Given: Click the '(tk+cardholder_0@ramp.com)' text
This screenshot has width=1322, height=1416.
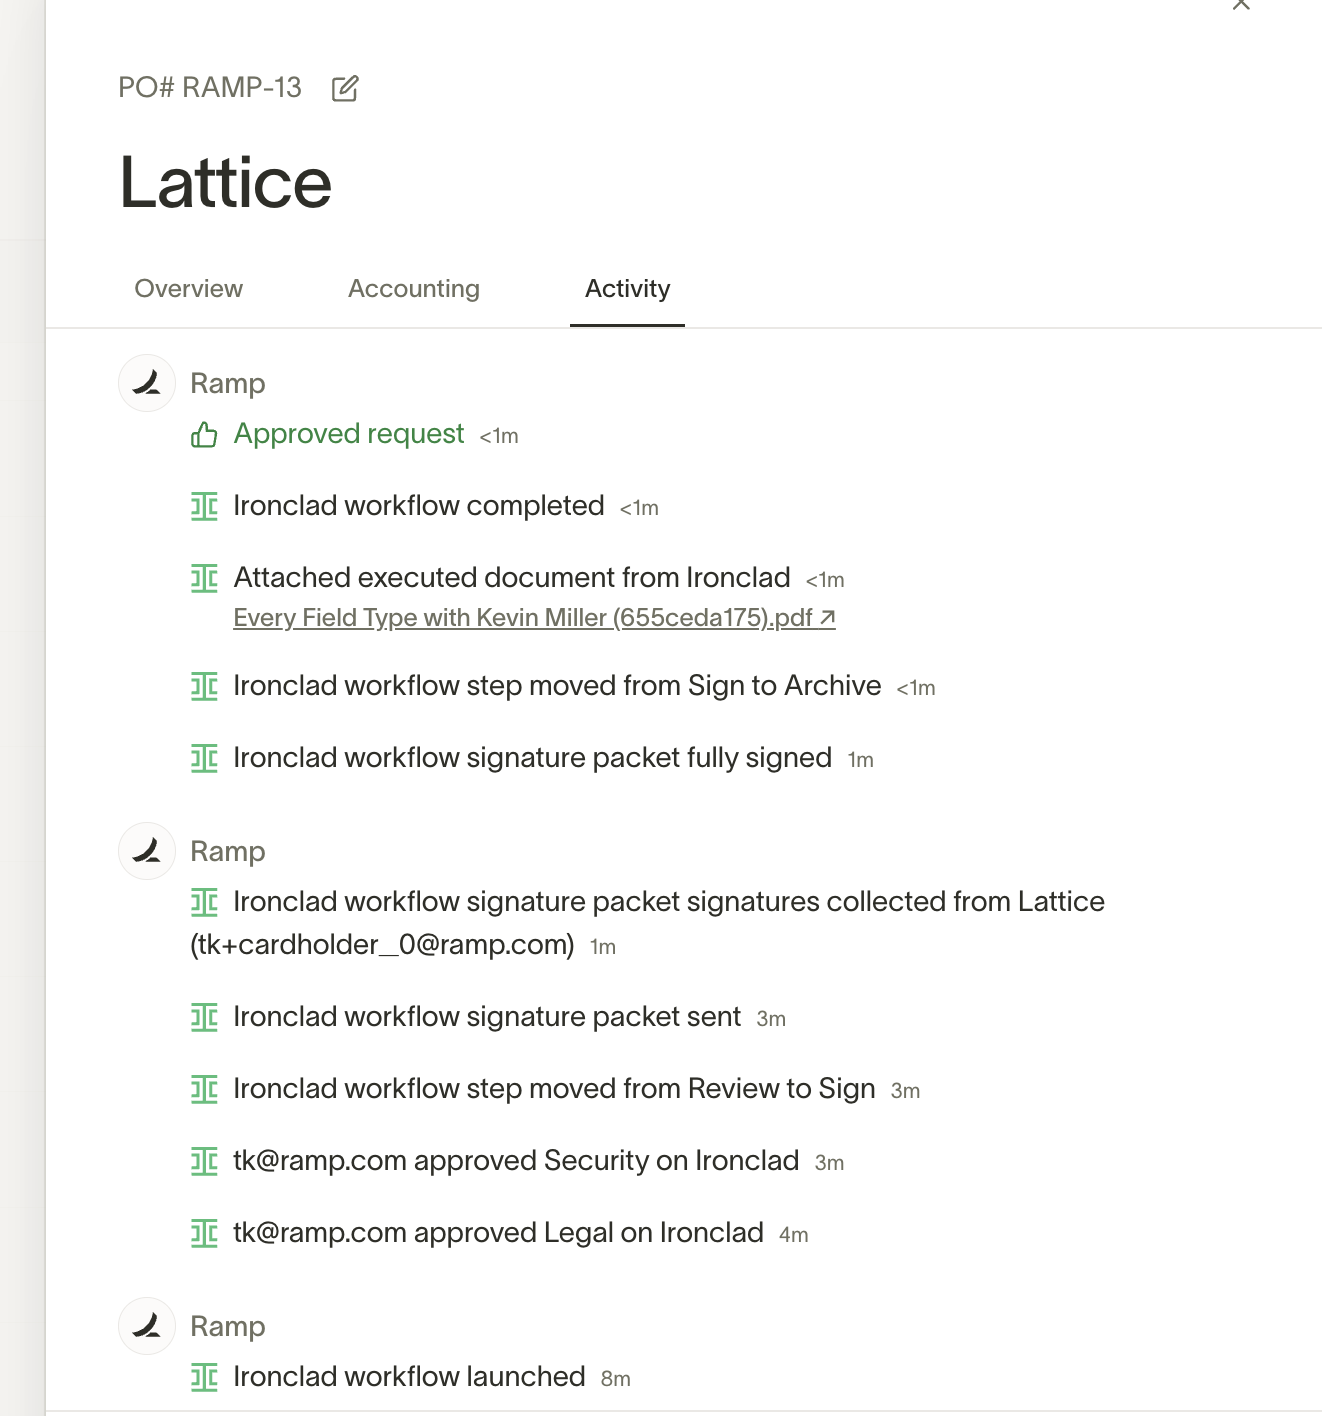Looking at the screenshot, I should tap(382, 945).
